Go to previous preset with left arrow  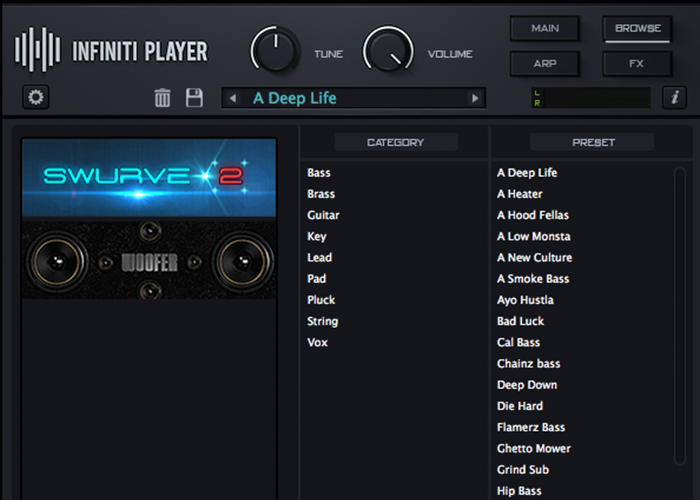tap(233, 98)
